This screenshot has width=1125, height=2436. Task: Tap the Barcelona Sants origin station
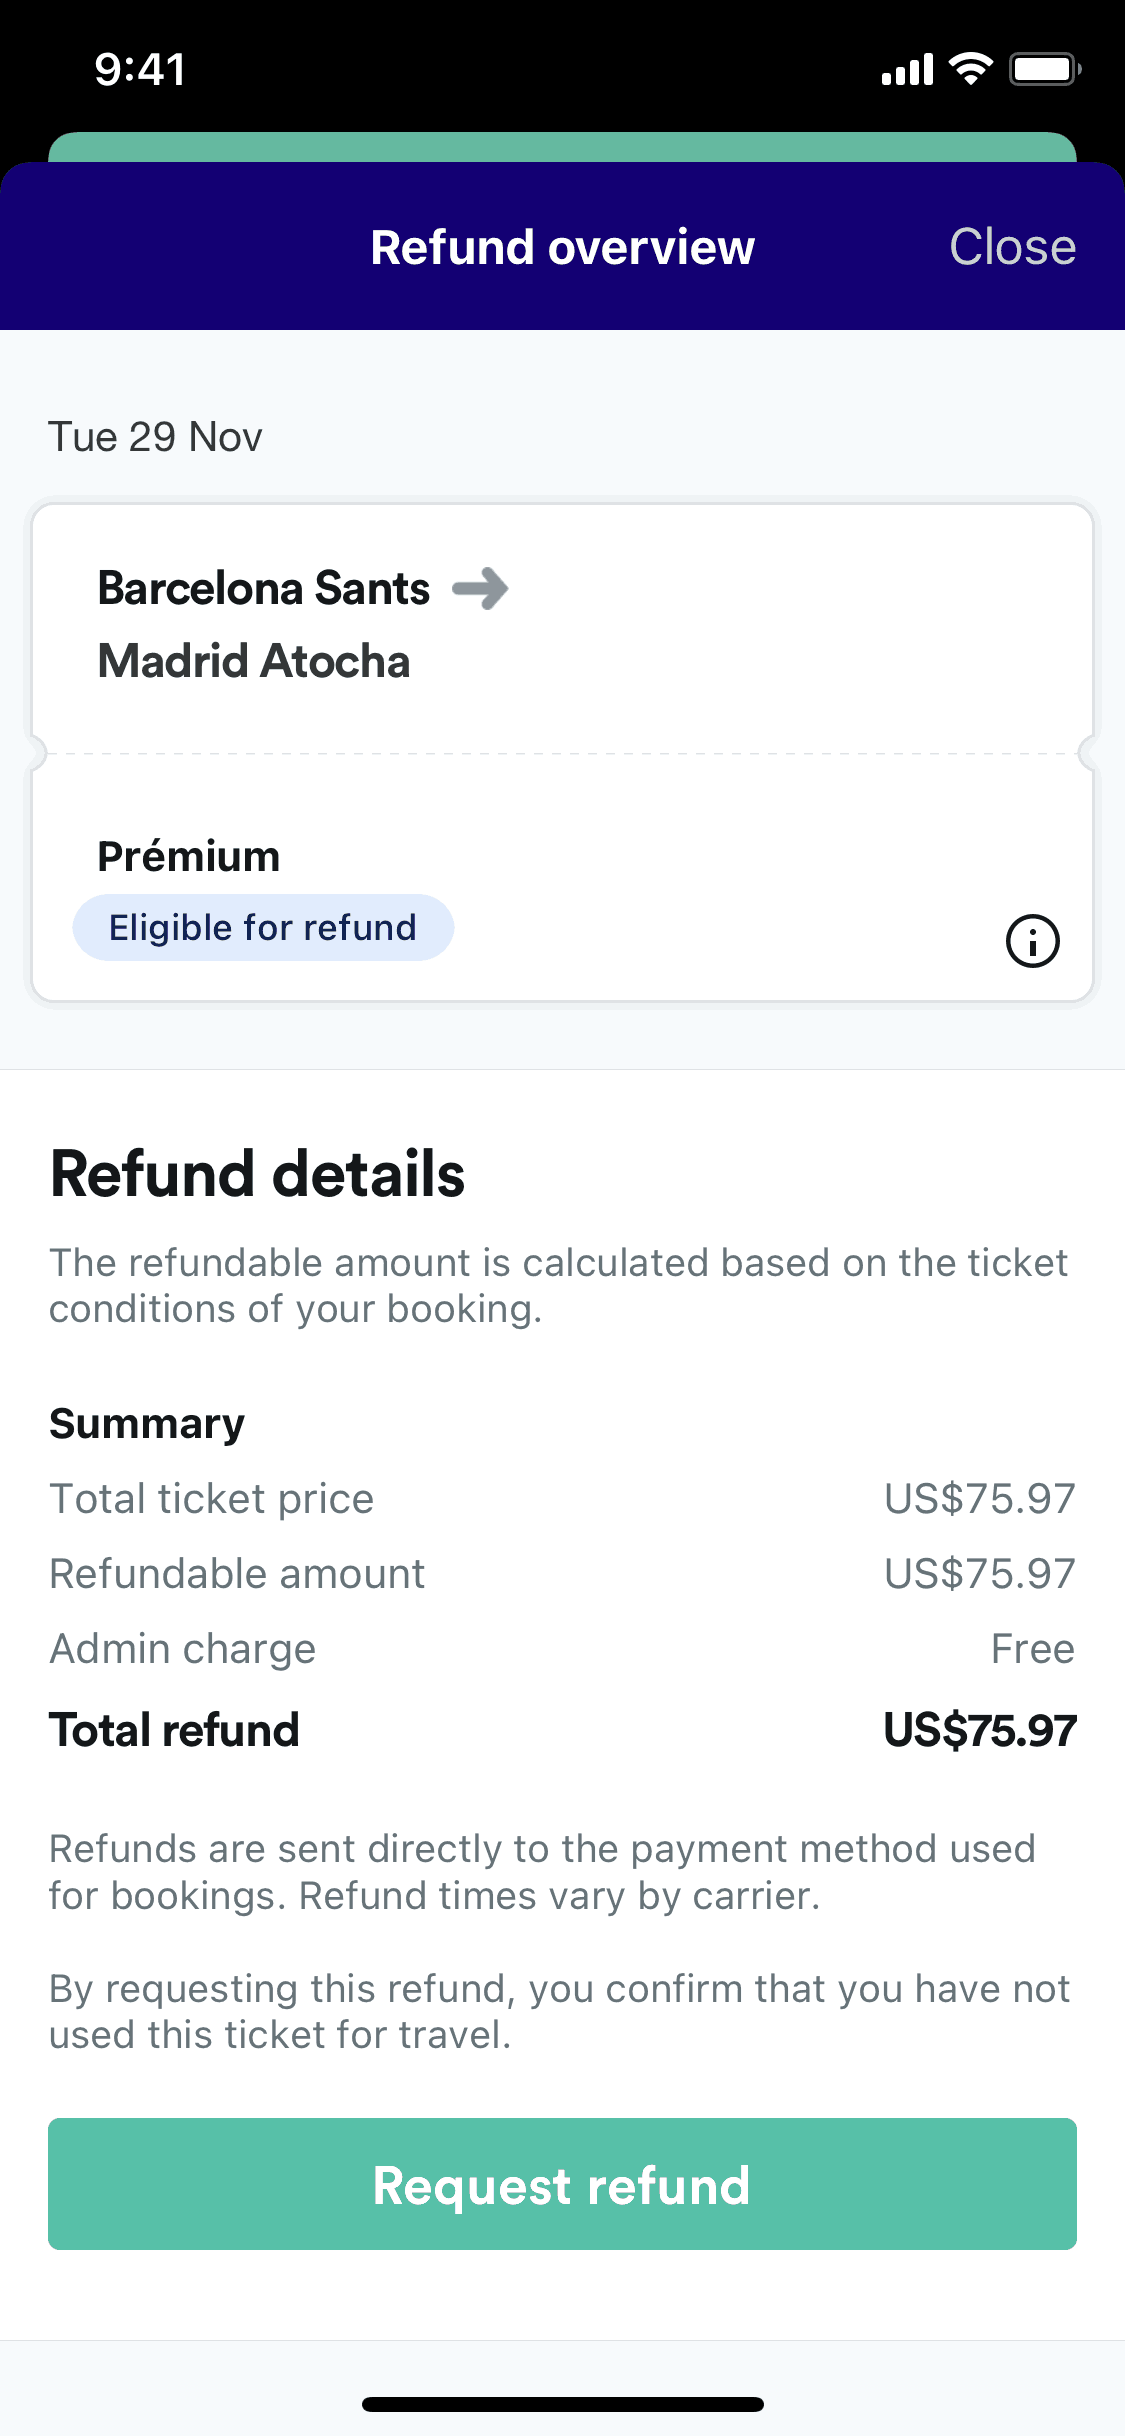[264, 588]
